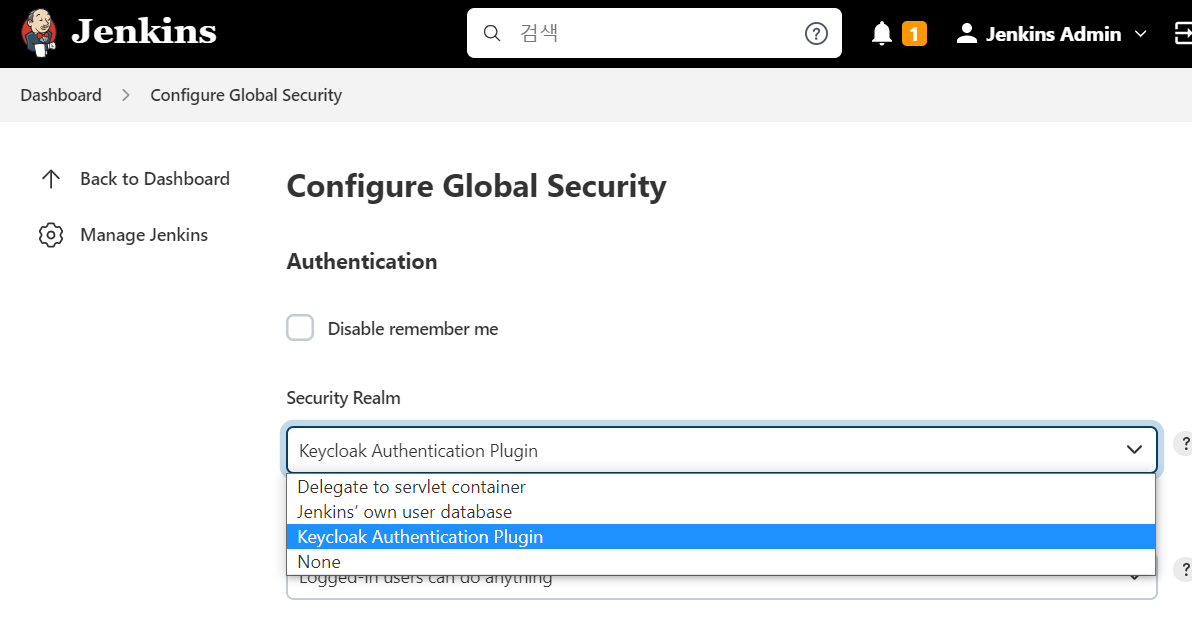Choose Jenkins' own user database option
1192x624 pixels.
click(x=404, y=512)
